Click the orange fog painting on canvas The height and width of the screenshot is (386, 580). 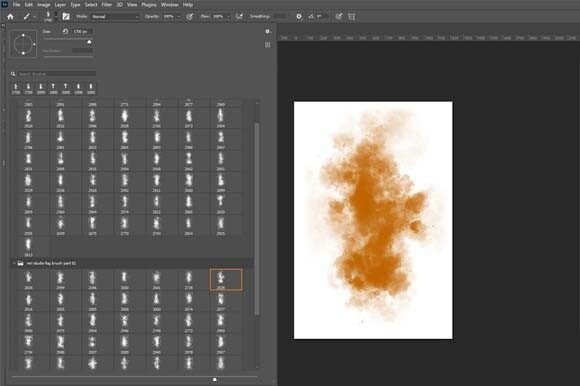tap(373, 216)
